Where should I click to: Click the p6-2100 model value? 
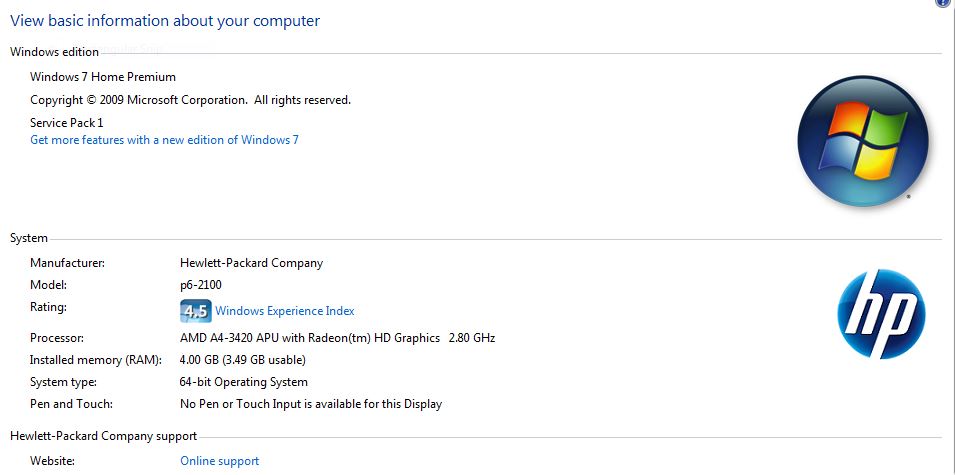(x=201, y=285)
